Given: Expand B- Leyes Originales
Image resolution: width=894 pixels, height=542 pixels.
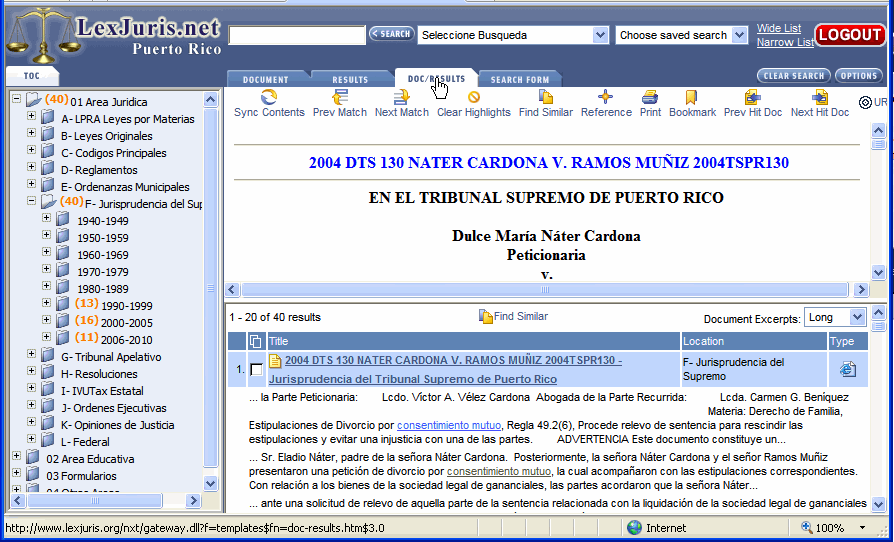Looking at the screenshot, I should tap(32, 133).
